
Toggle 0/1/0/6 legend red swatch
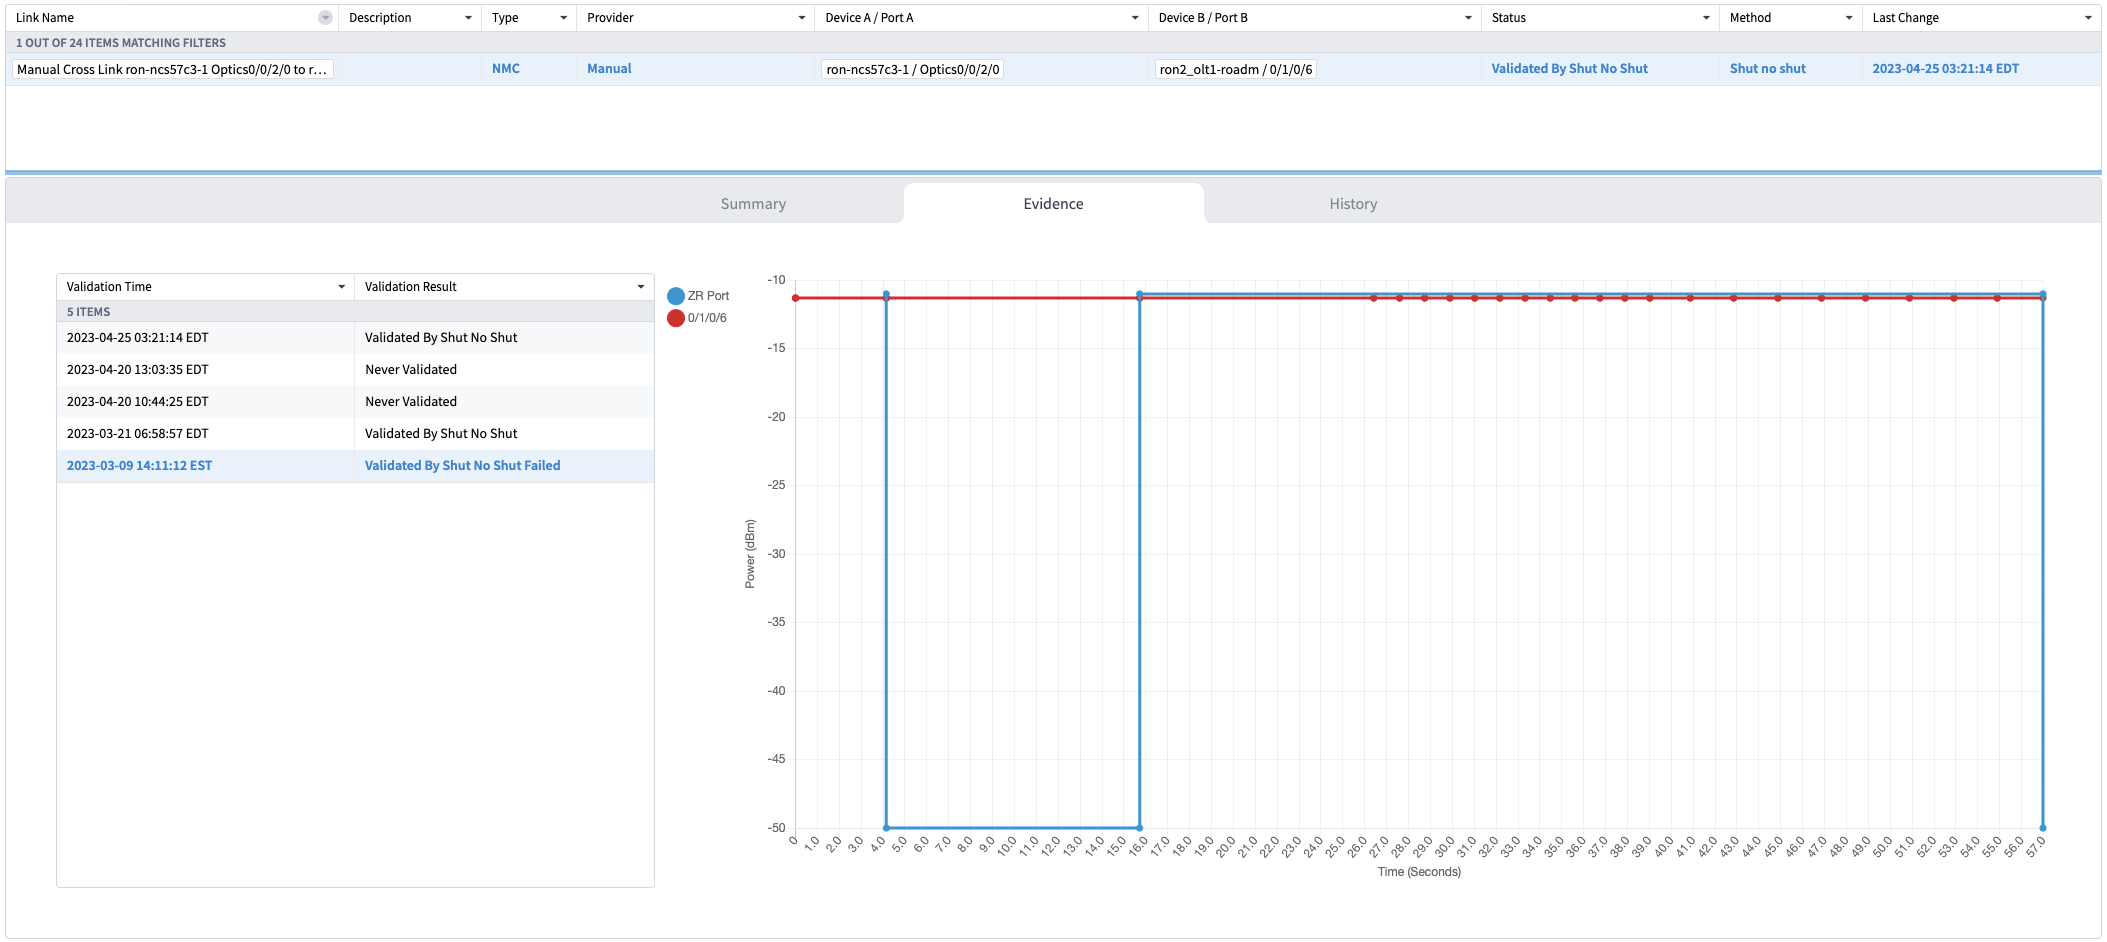point(676,318)
